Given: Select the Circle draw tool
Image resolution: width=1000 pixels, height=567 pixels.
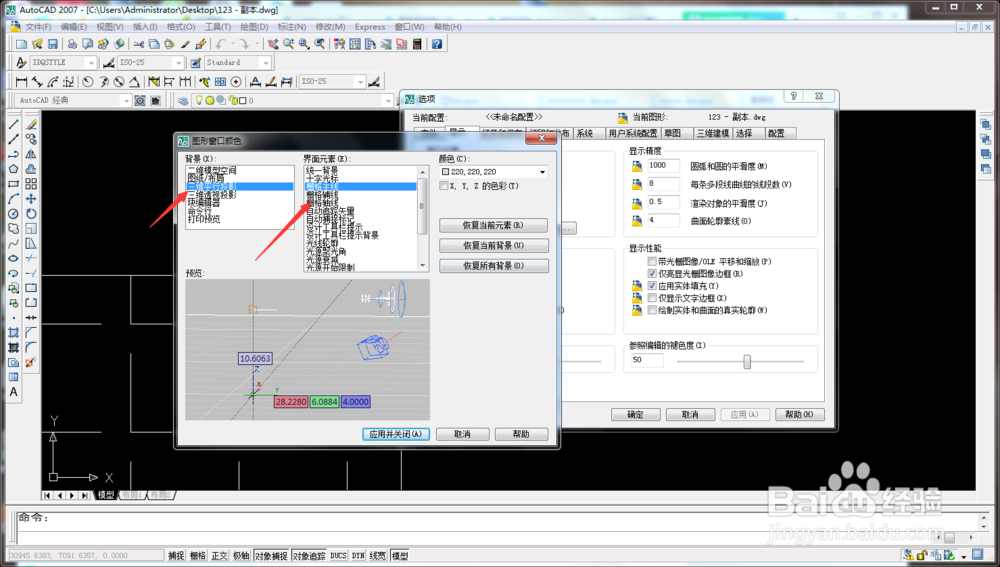Looking at the screenshot, I should tap(13, 214).
